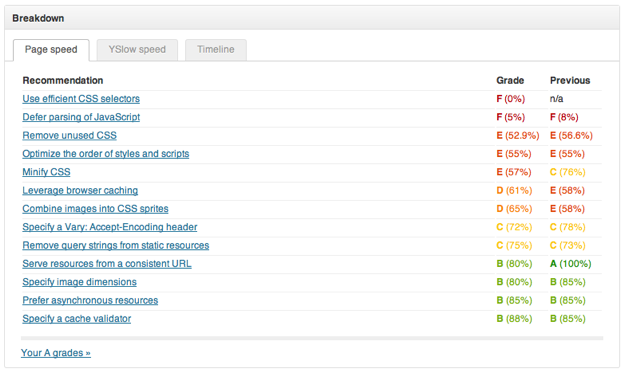
Task: Click Remove query strings from static resources
Action: 116,245
